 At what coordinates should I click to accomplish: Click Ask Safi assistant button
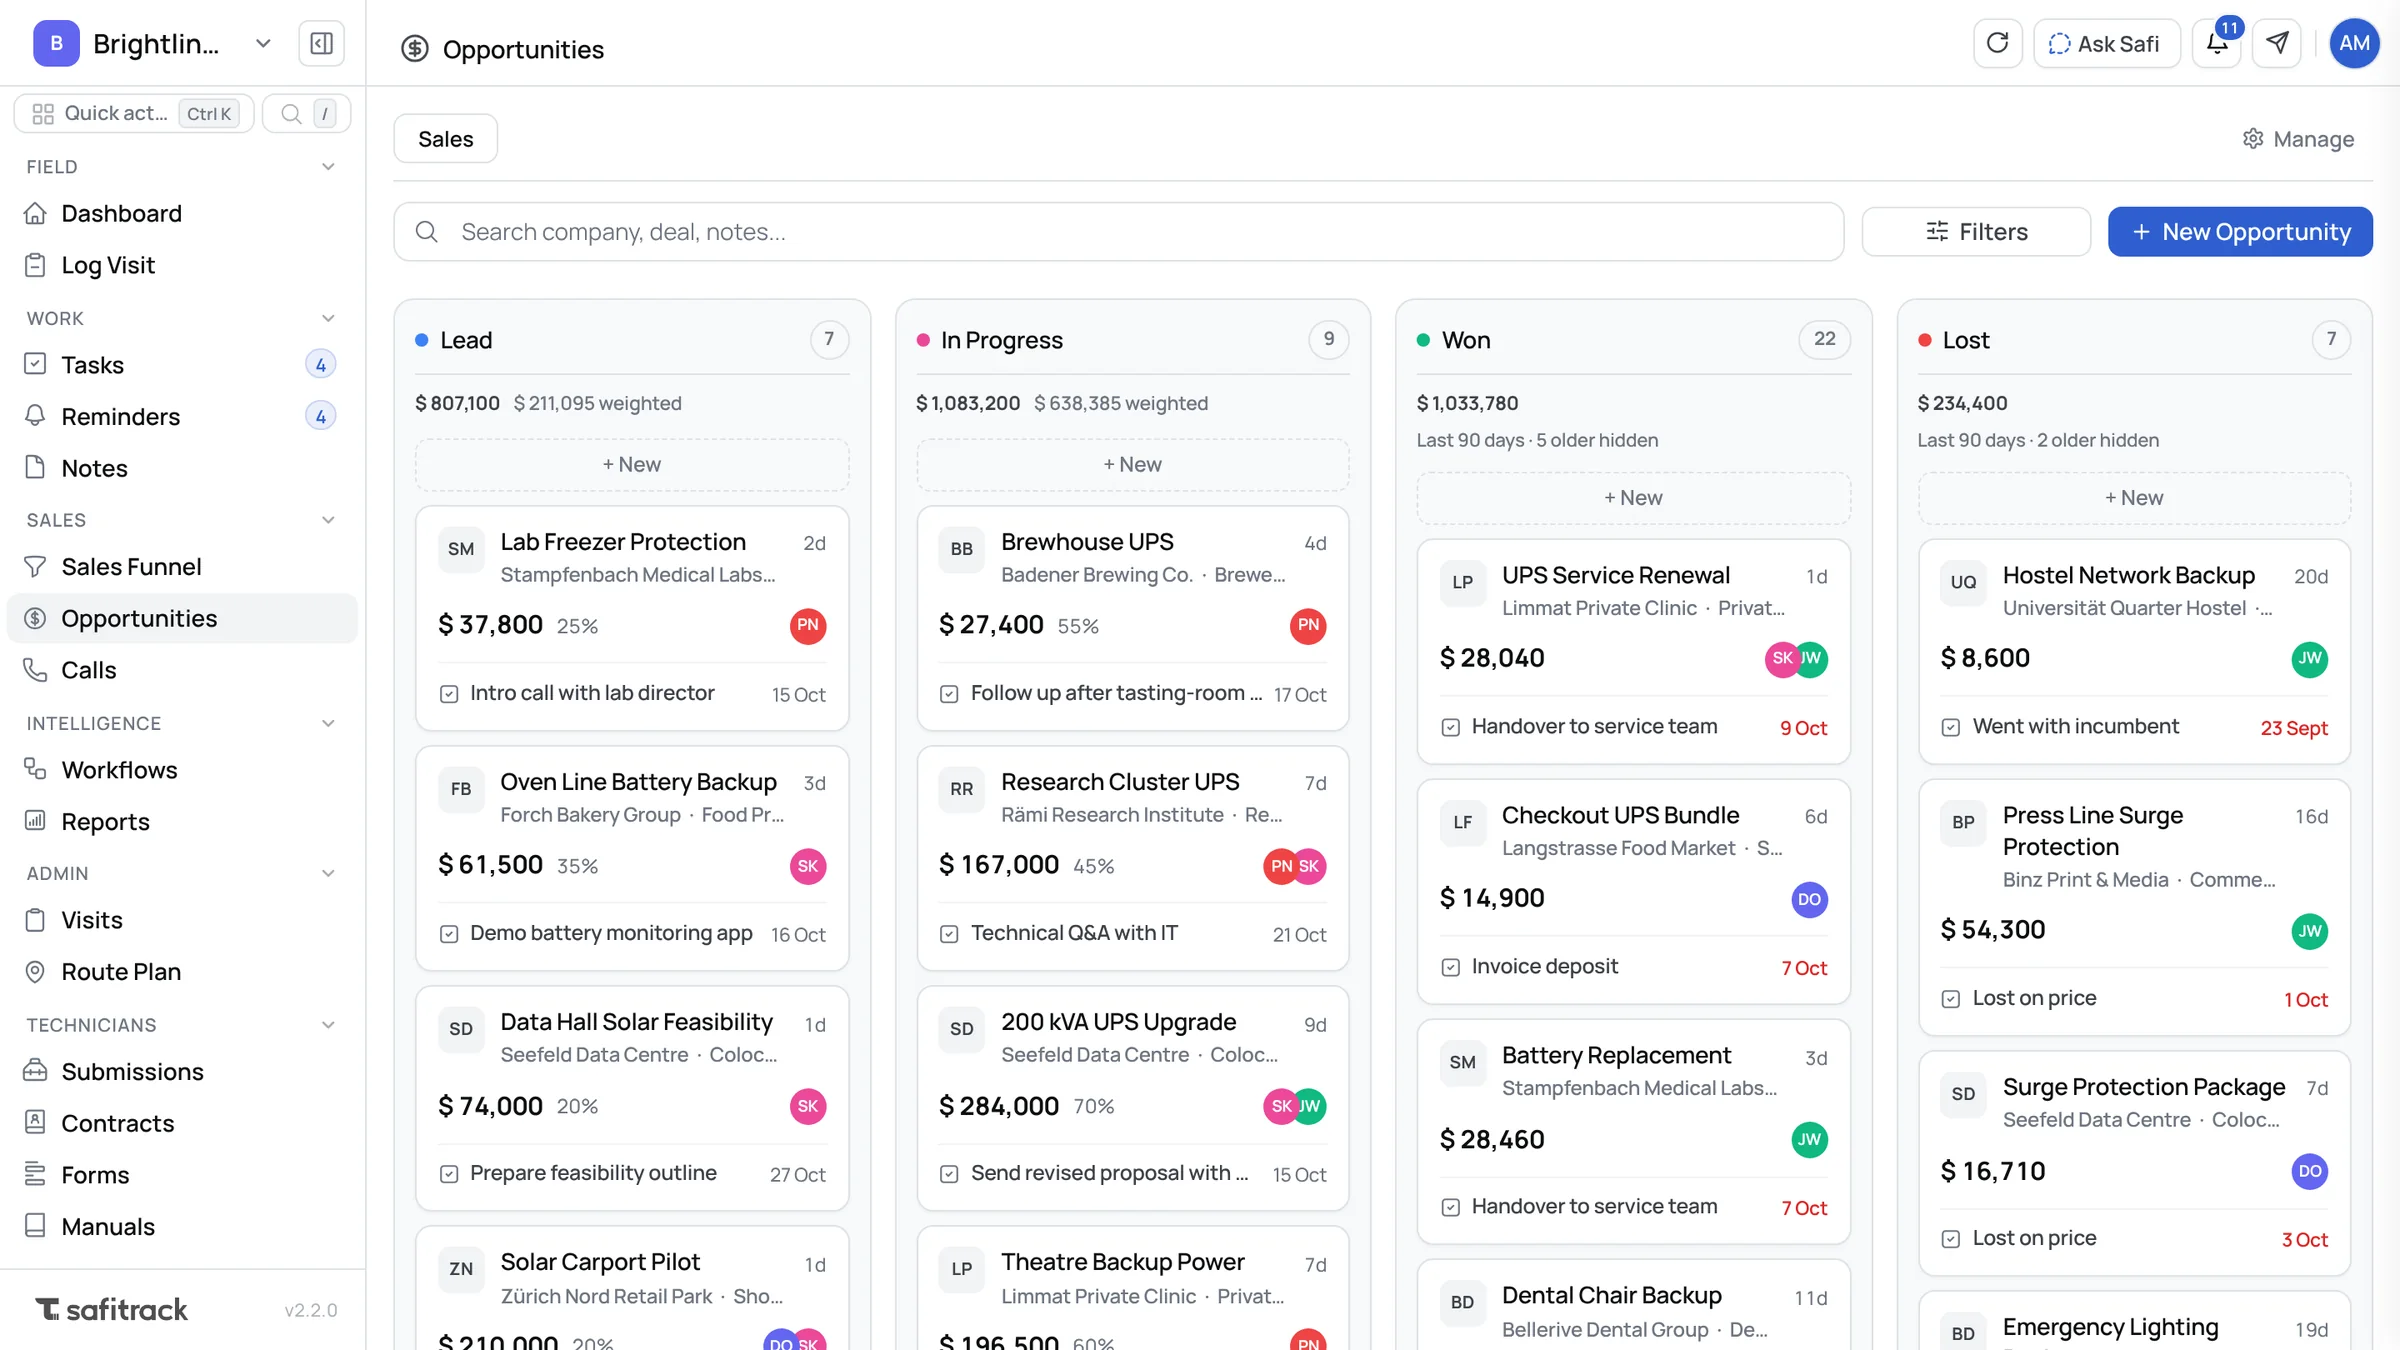[2106, 44]
